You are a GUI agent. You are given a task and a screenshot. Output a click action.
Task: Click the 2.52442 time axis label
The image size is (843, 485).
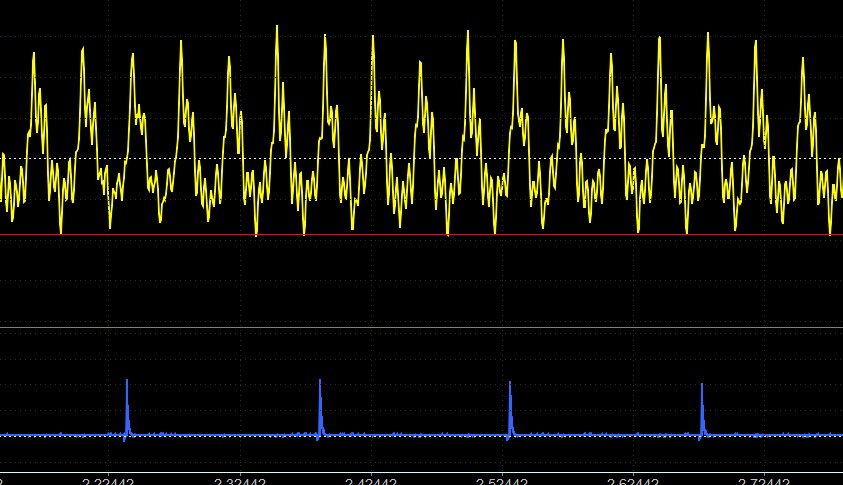tap(502, 481)
